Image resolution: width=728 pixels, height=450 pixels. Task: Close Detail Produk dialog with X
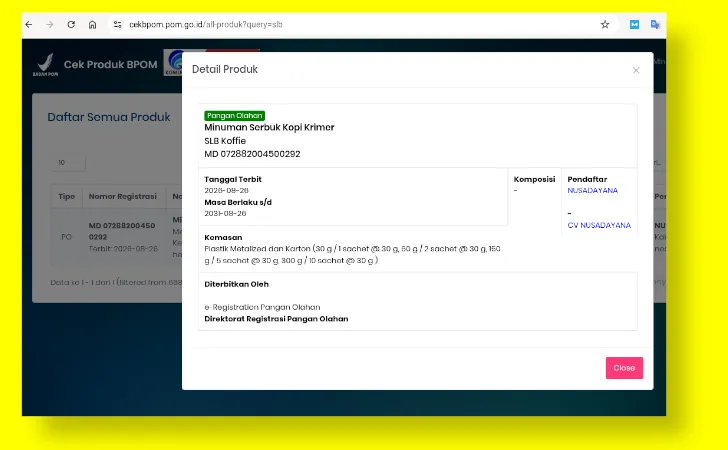pos(636,70)
